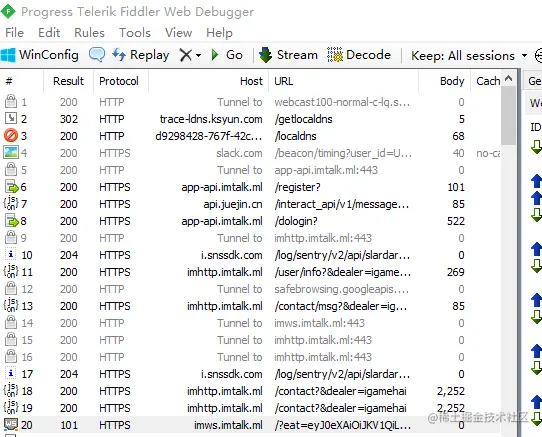The height and width of the screenshot is (437, 542).
Task: Click host slack.com
Action: tap(239, 153)
